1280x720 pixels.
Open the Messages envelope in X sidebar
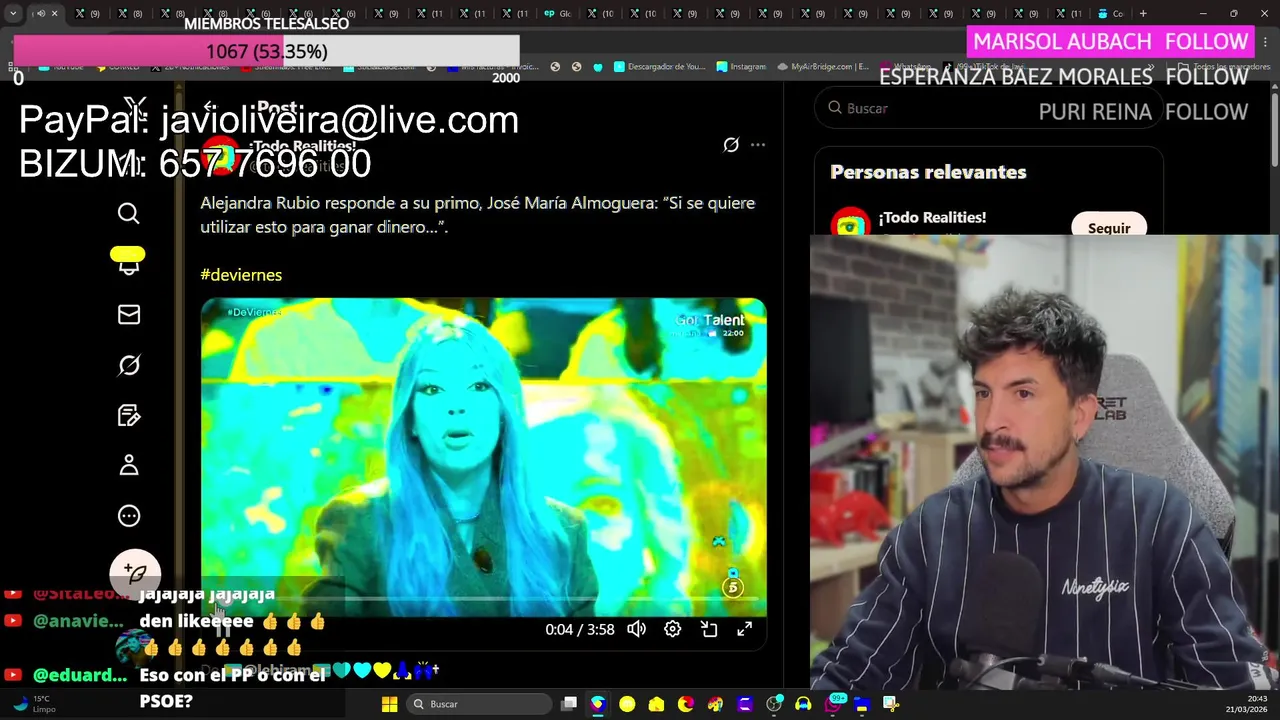click(129, 315)
